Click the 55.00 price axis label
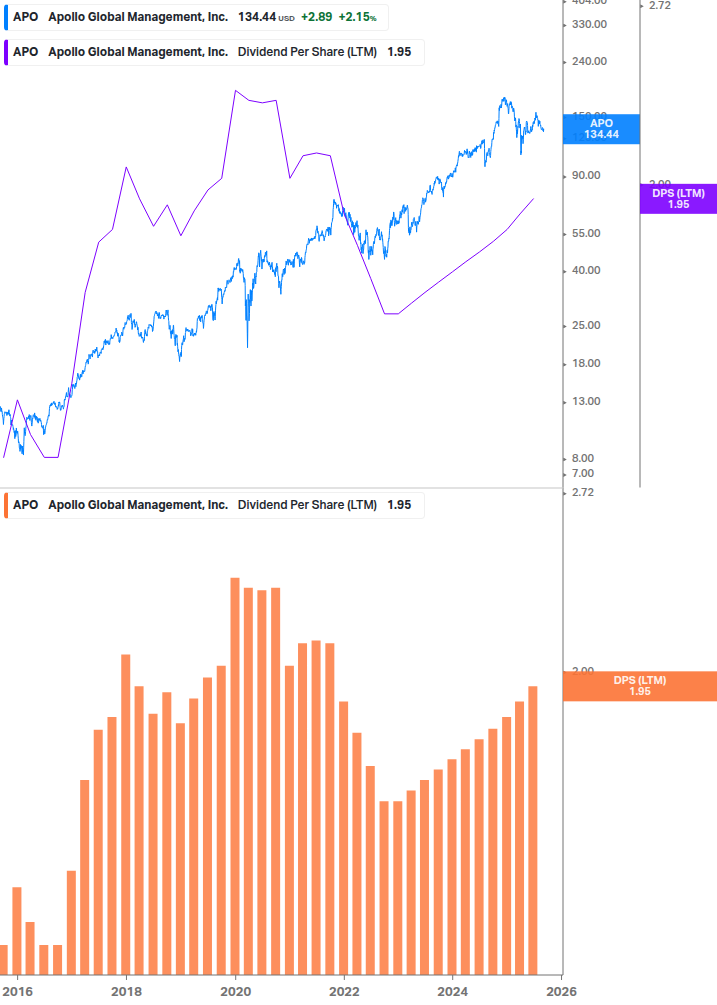The height and width of the screenshot is (1005, 717). 586,234
